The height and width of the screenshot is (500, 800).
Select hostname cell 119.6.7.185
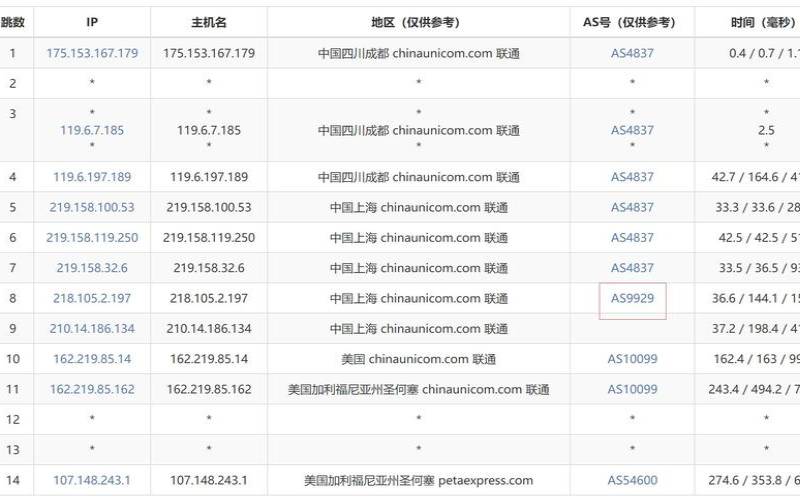click(x=209, y=130)
